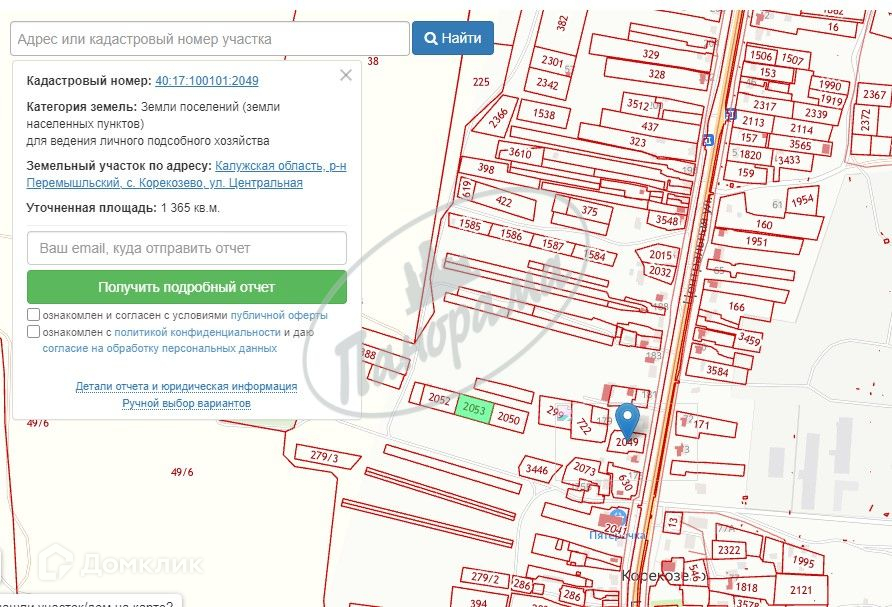Open Детали отчета и юридическая информация link
The image size is (892, 607).
[187, 386]
